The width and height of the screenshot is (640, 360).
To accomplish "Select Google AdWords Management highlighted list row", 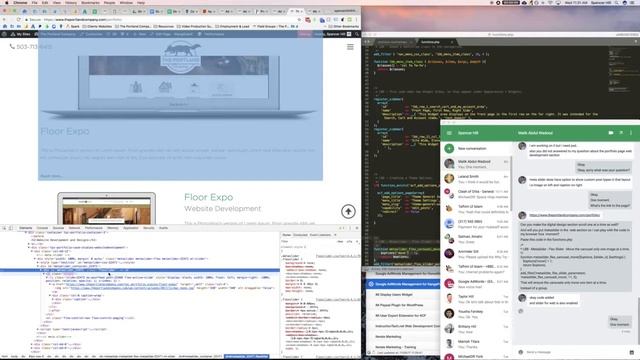I will point(403,284).
